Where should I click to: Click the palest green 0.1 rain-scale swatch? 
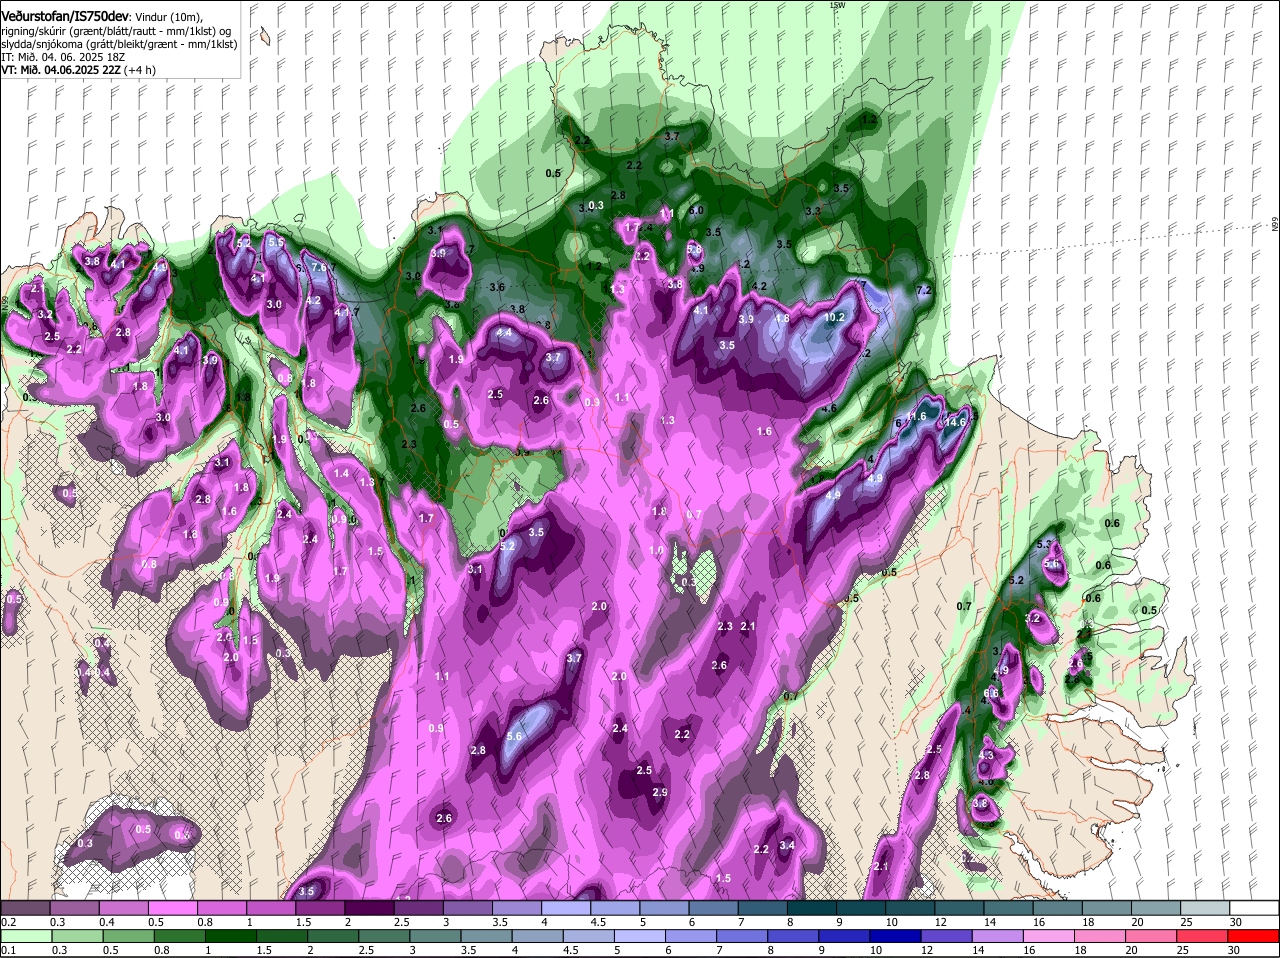(x=25, y=936)
